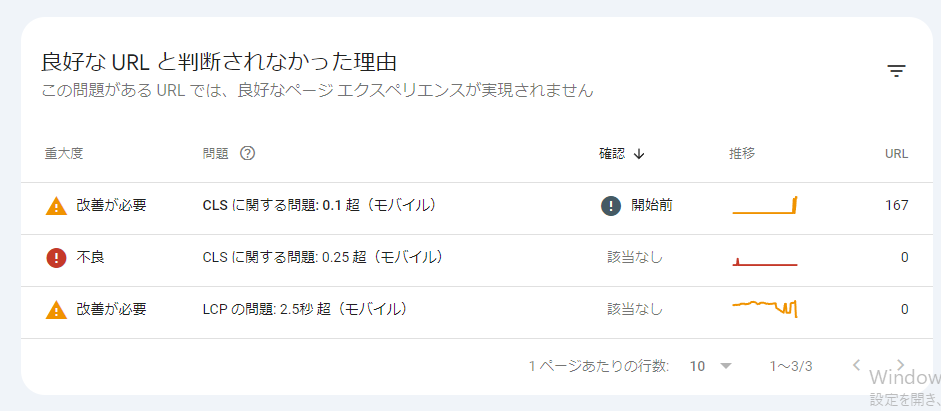Screen dimensions: 941x411
Task: Click the warning triangle in the LCP row
Action: click(56, 310)
